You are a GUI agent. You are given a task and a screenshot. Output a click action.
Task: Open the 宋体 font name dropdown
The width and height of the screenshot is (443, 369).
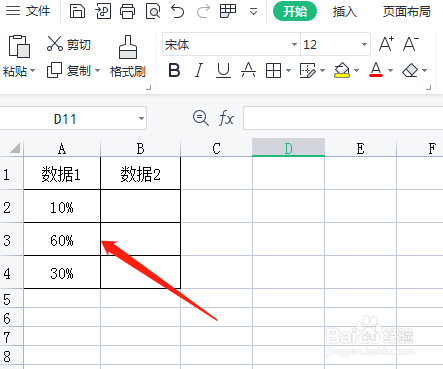coord(294,44)
